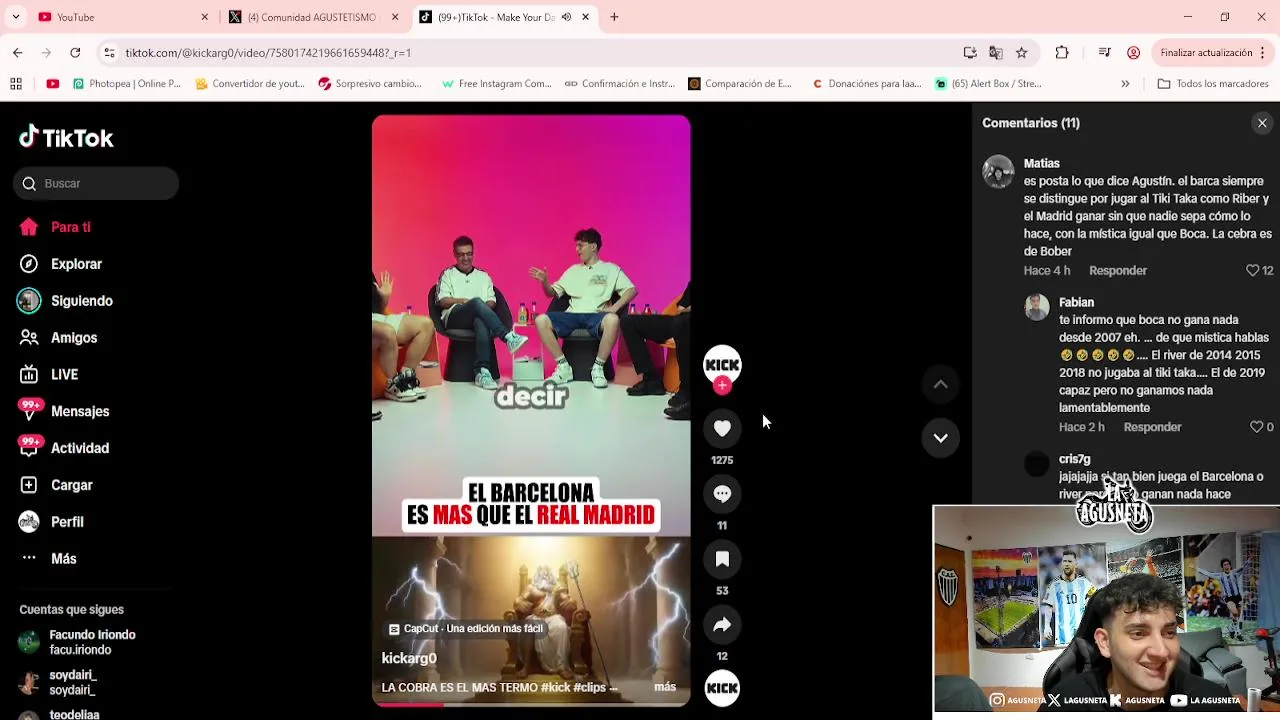
Task: Expand the Más sidebar menu
Action: pos(49,559)
